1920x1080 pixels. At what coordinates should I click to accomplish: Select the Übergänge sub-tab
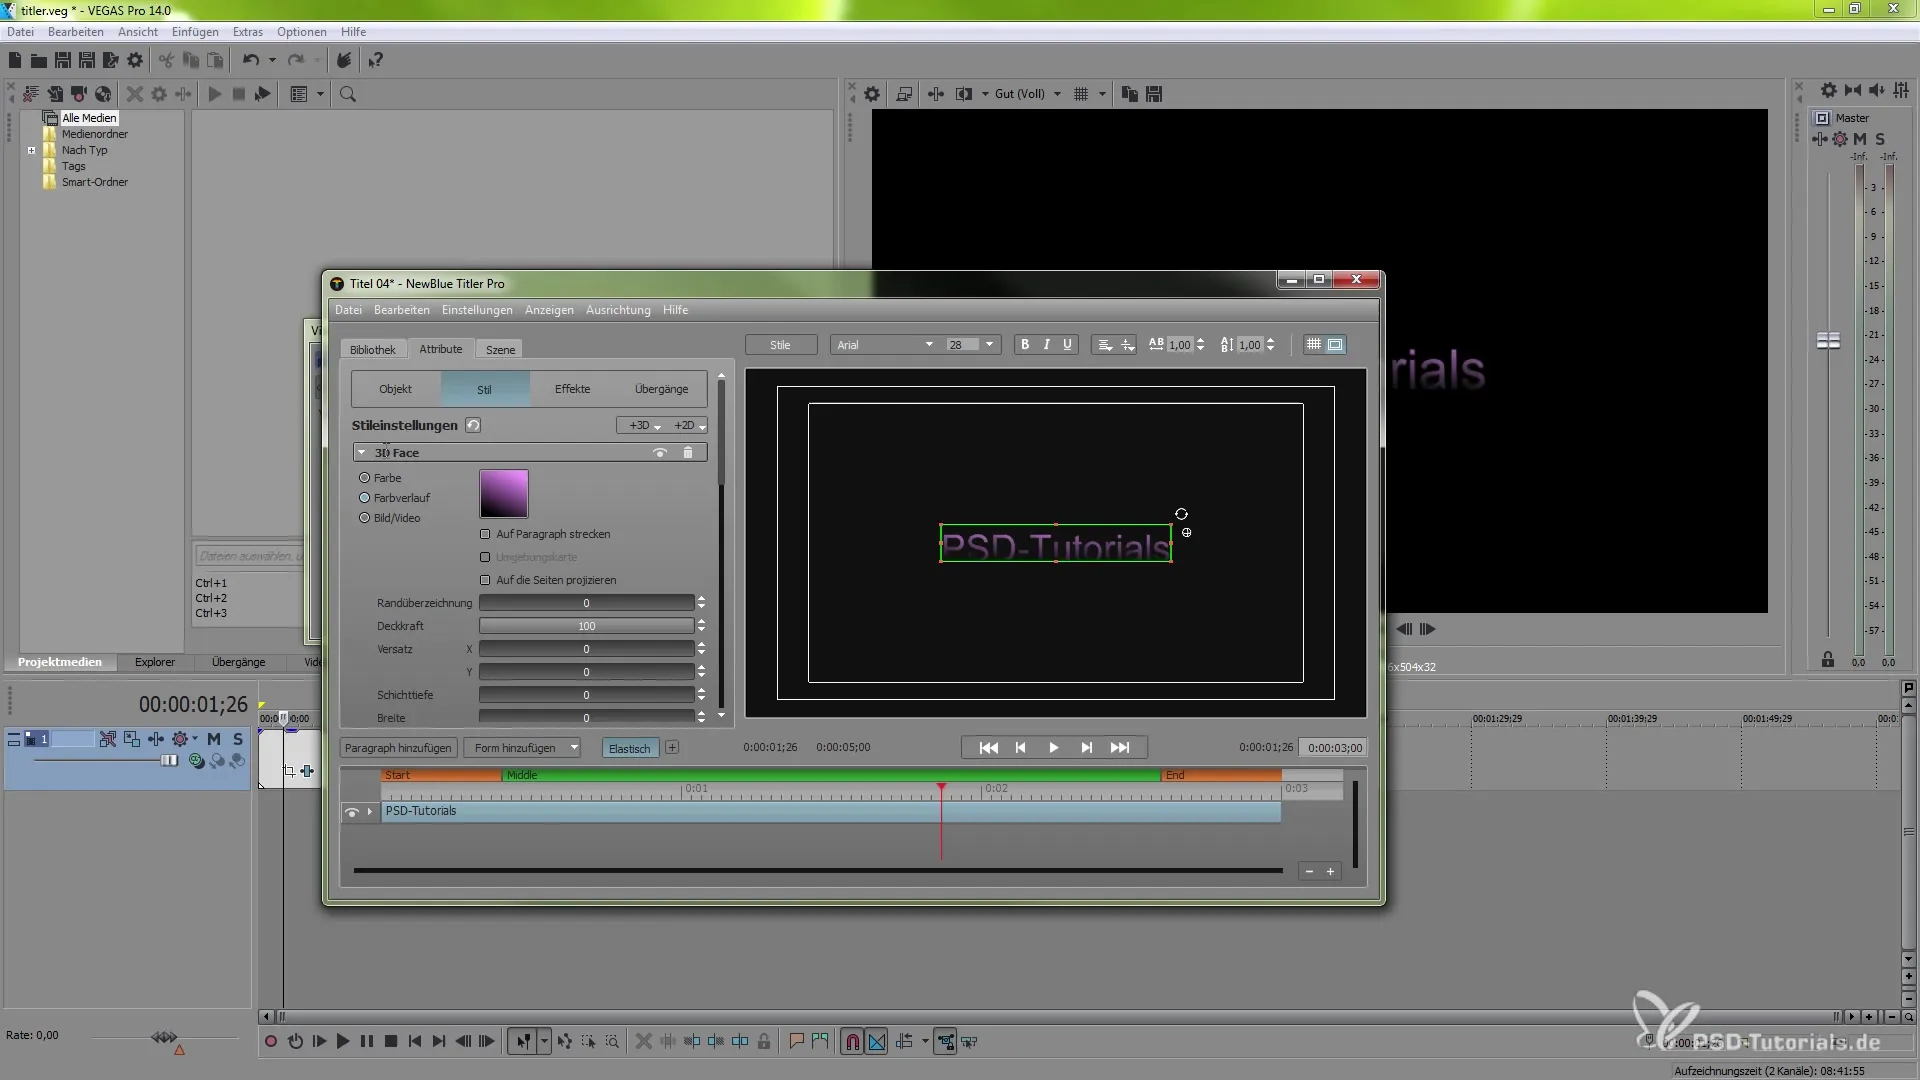tap(661, 389)
